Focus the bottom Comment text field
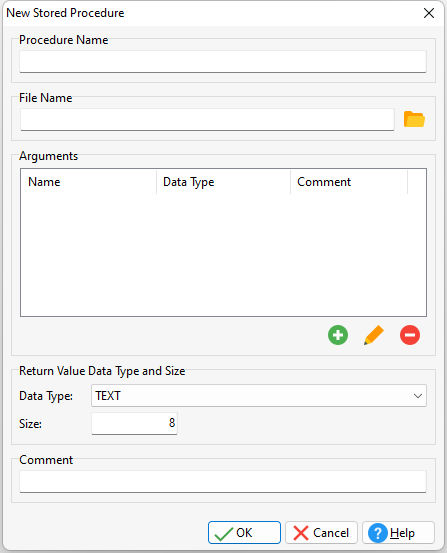The width and height of the screenshot is (447, 553). click(223, 481)
